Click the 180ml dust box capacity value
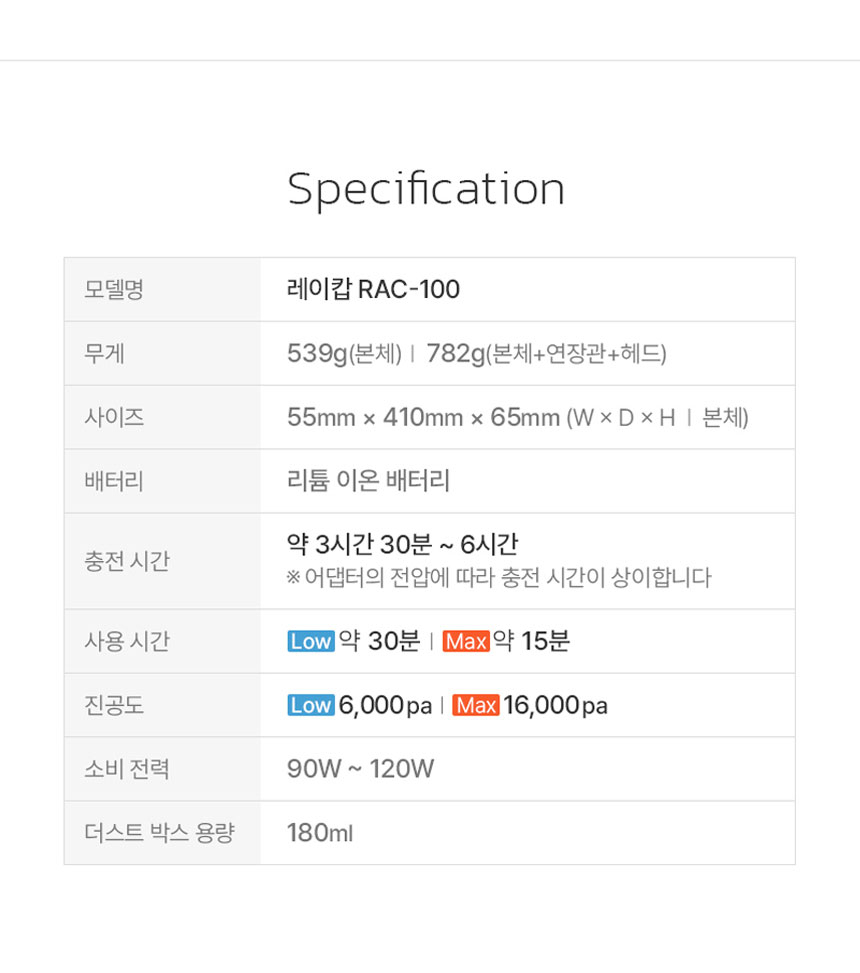 (x=320, y=833)
